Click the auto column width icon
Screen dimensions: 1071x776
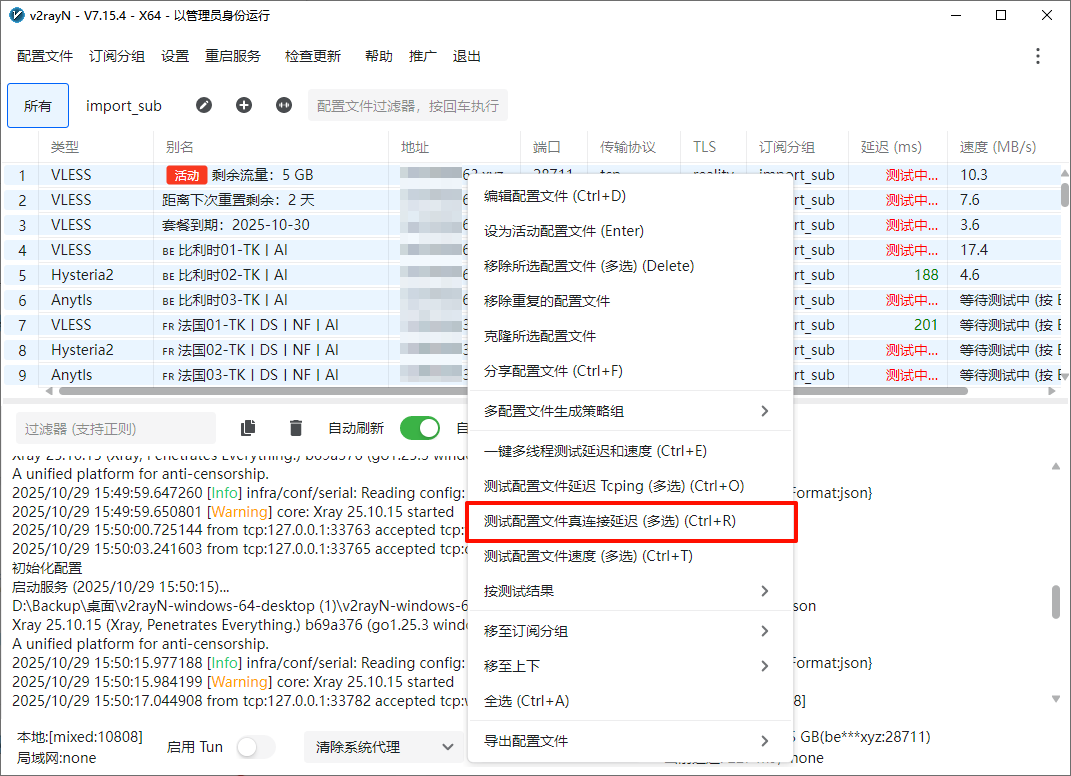pyautogui.click(x=284, y=105)
